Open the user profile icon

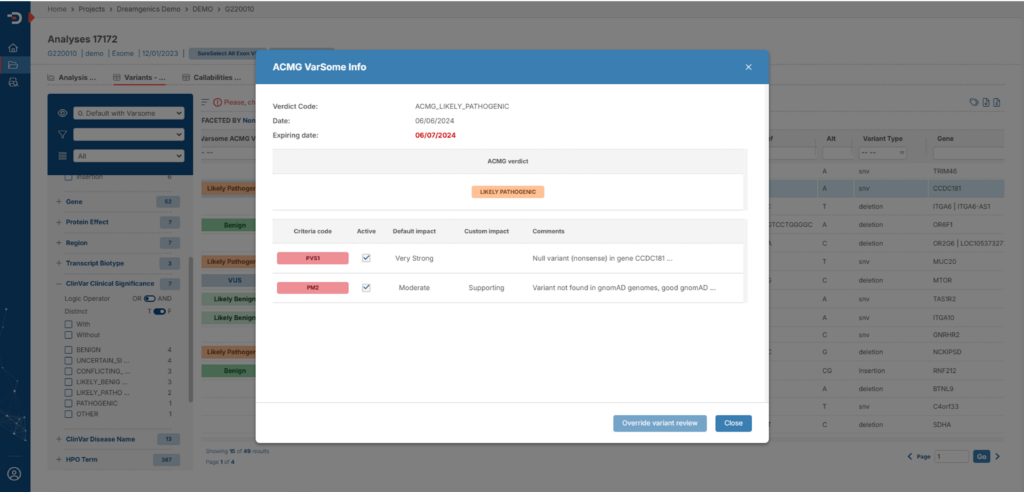(x=14, y=474)
